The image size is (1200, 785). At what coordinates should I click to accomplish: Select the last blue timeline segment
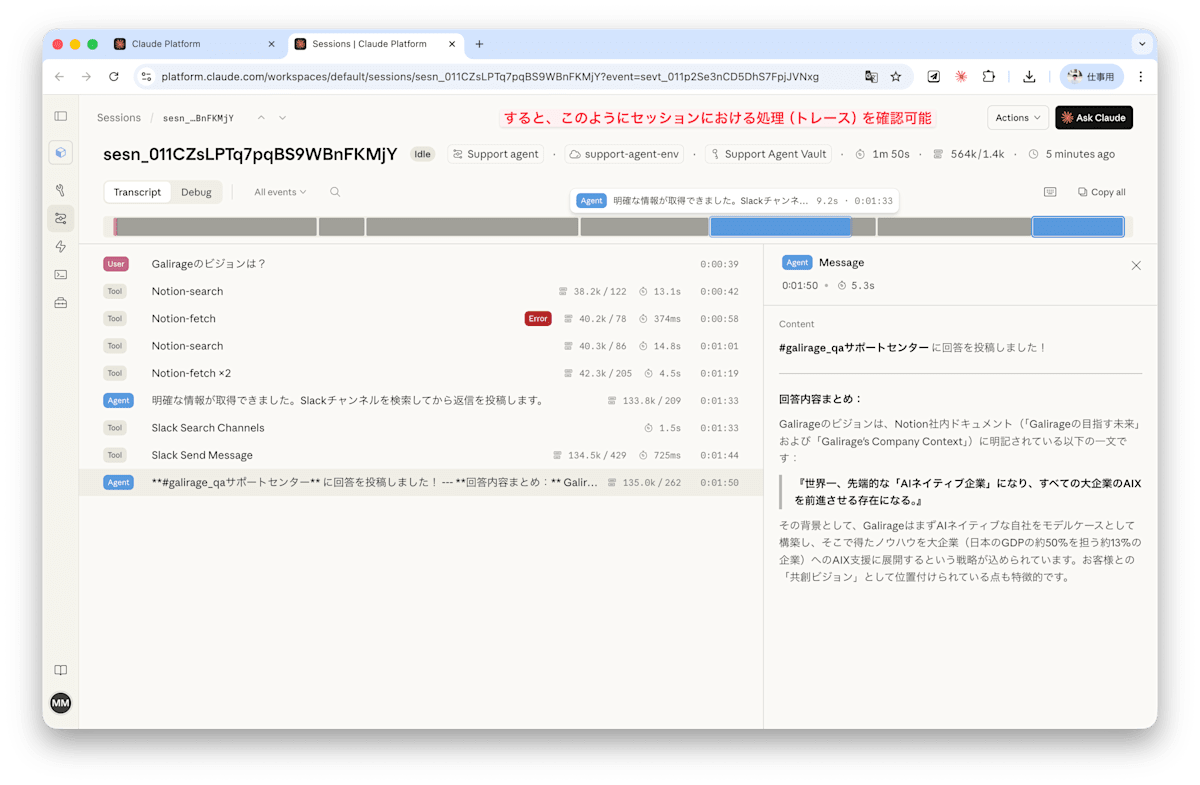1078,227
